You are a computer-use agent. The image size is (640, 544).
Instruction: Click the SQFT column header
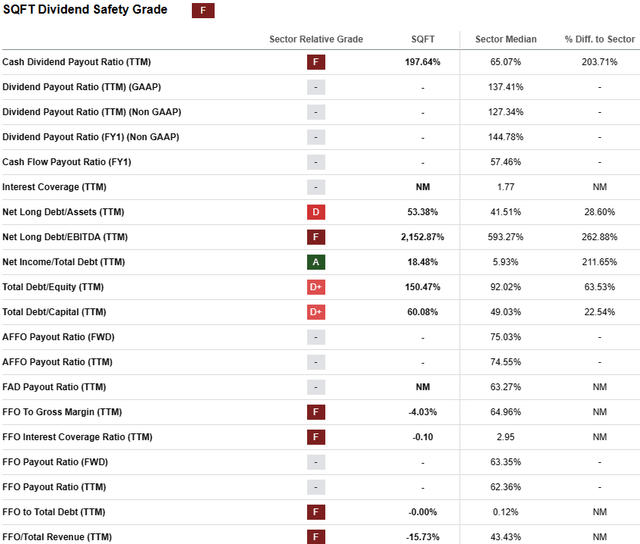click(423, 39)
